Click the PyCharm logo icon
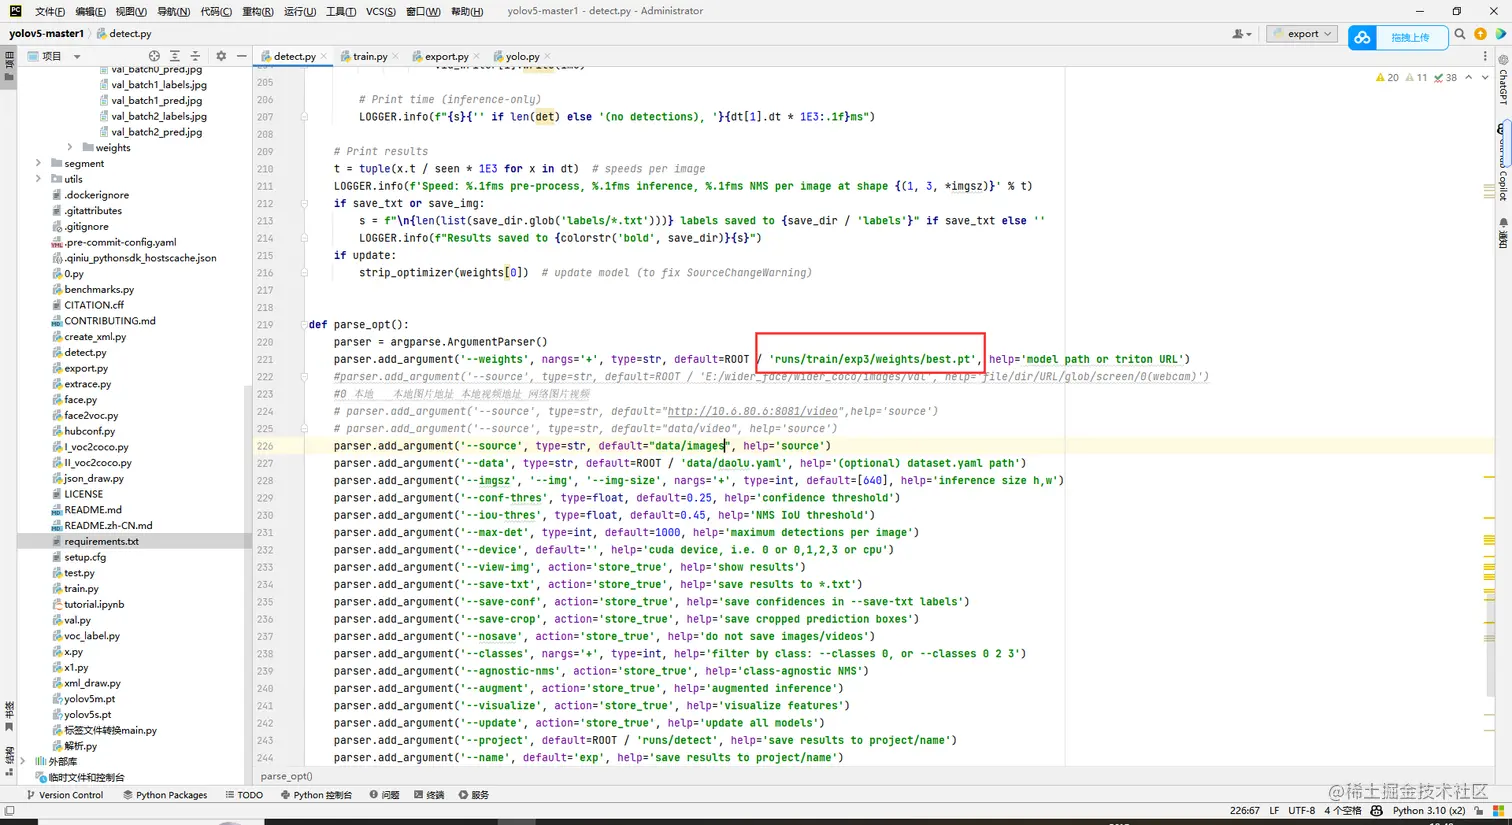The image size is (1512, 825). coord(15,11)
